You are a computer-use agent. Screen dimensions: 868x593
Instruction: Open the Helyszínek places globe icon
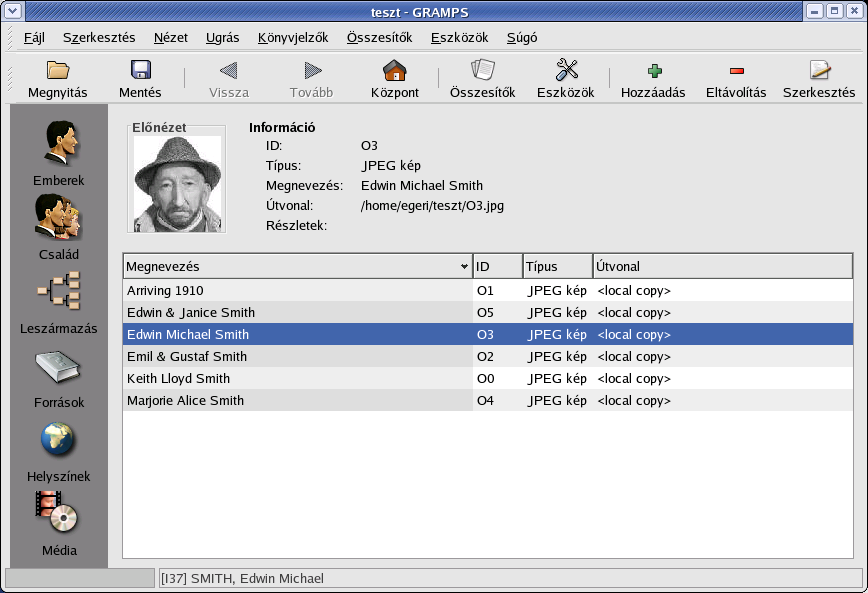(x=58, y=441)
